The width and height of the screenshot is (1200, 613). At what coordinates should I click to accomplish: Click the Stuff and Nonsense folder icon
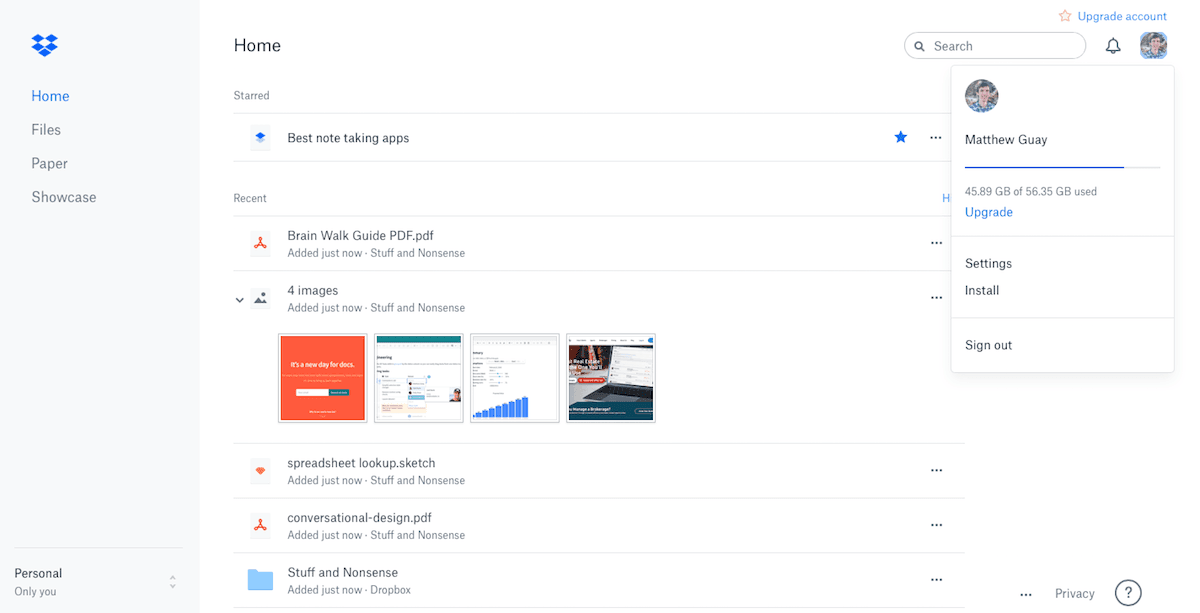tap(260, 580)
